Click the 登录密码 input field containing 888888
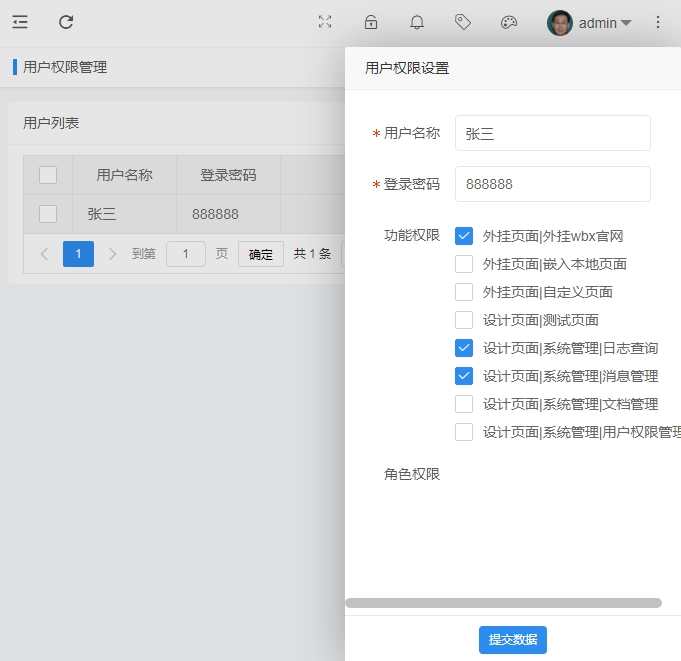This screenshot has width=681, height=661. 552,184
